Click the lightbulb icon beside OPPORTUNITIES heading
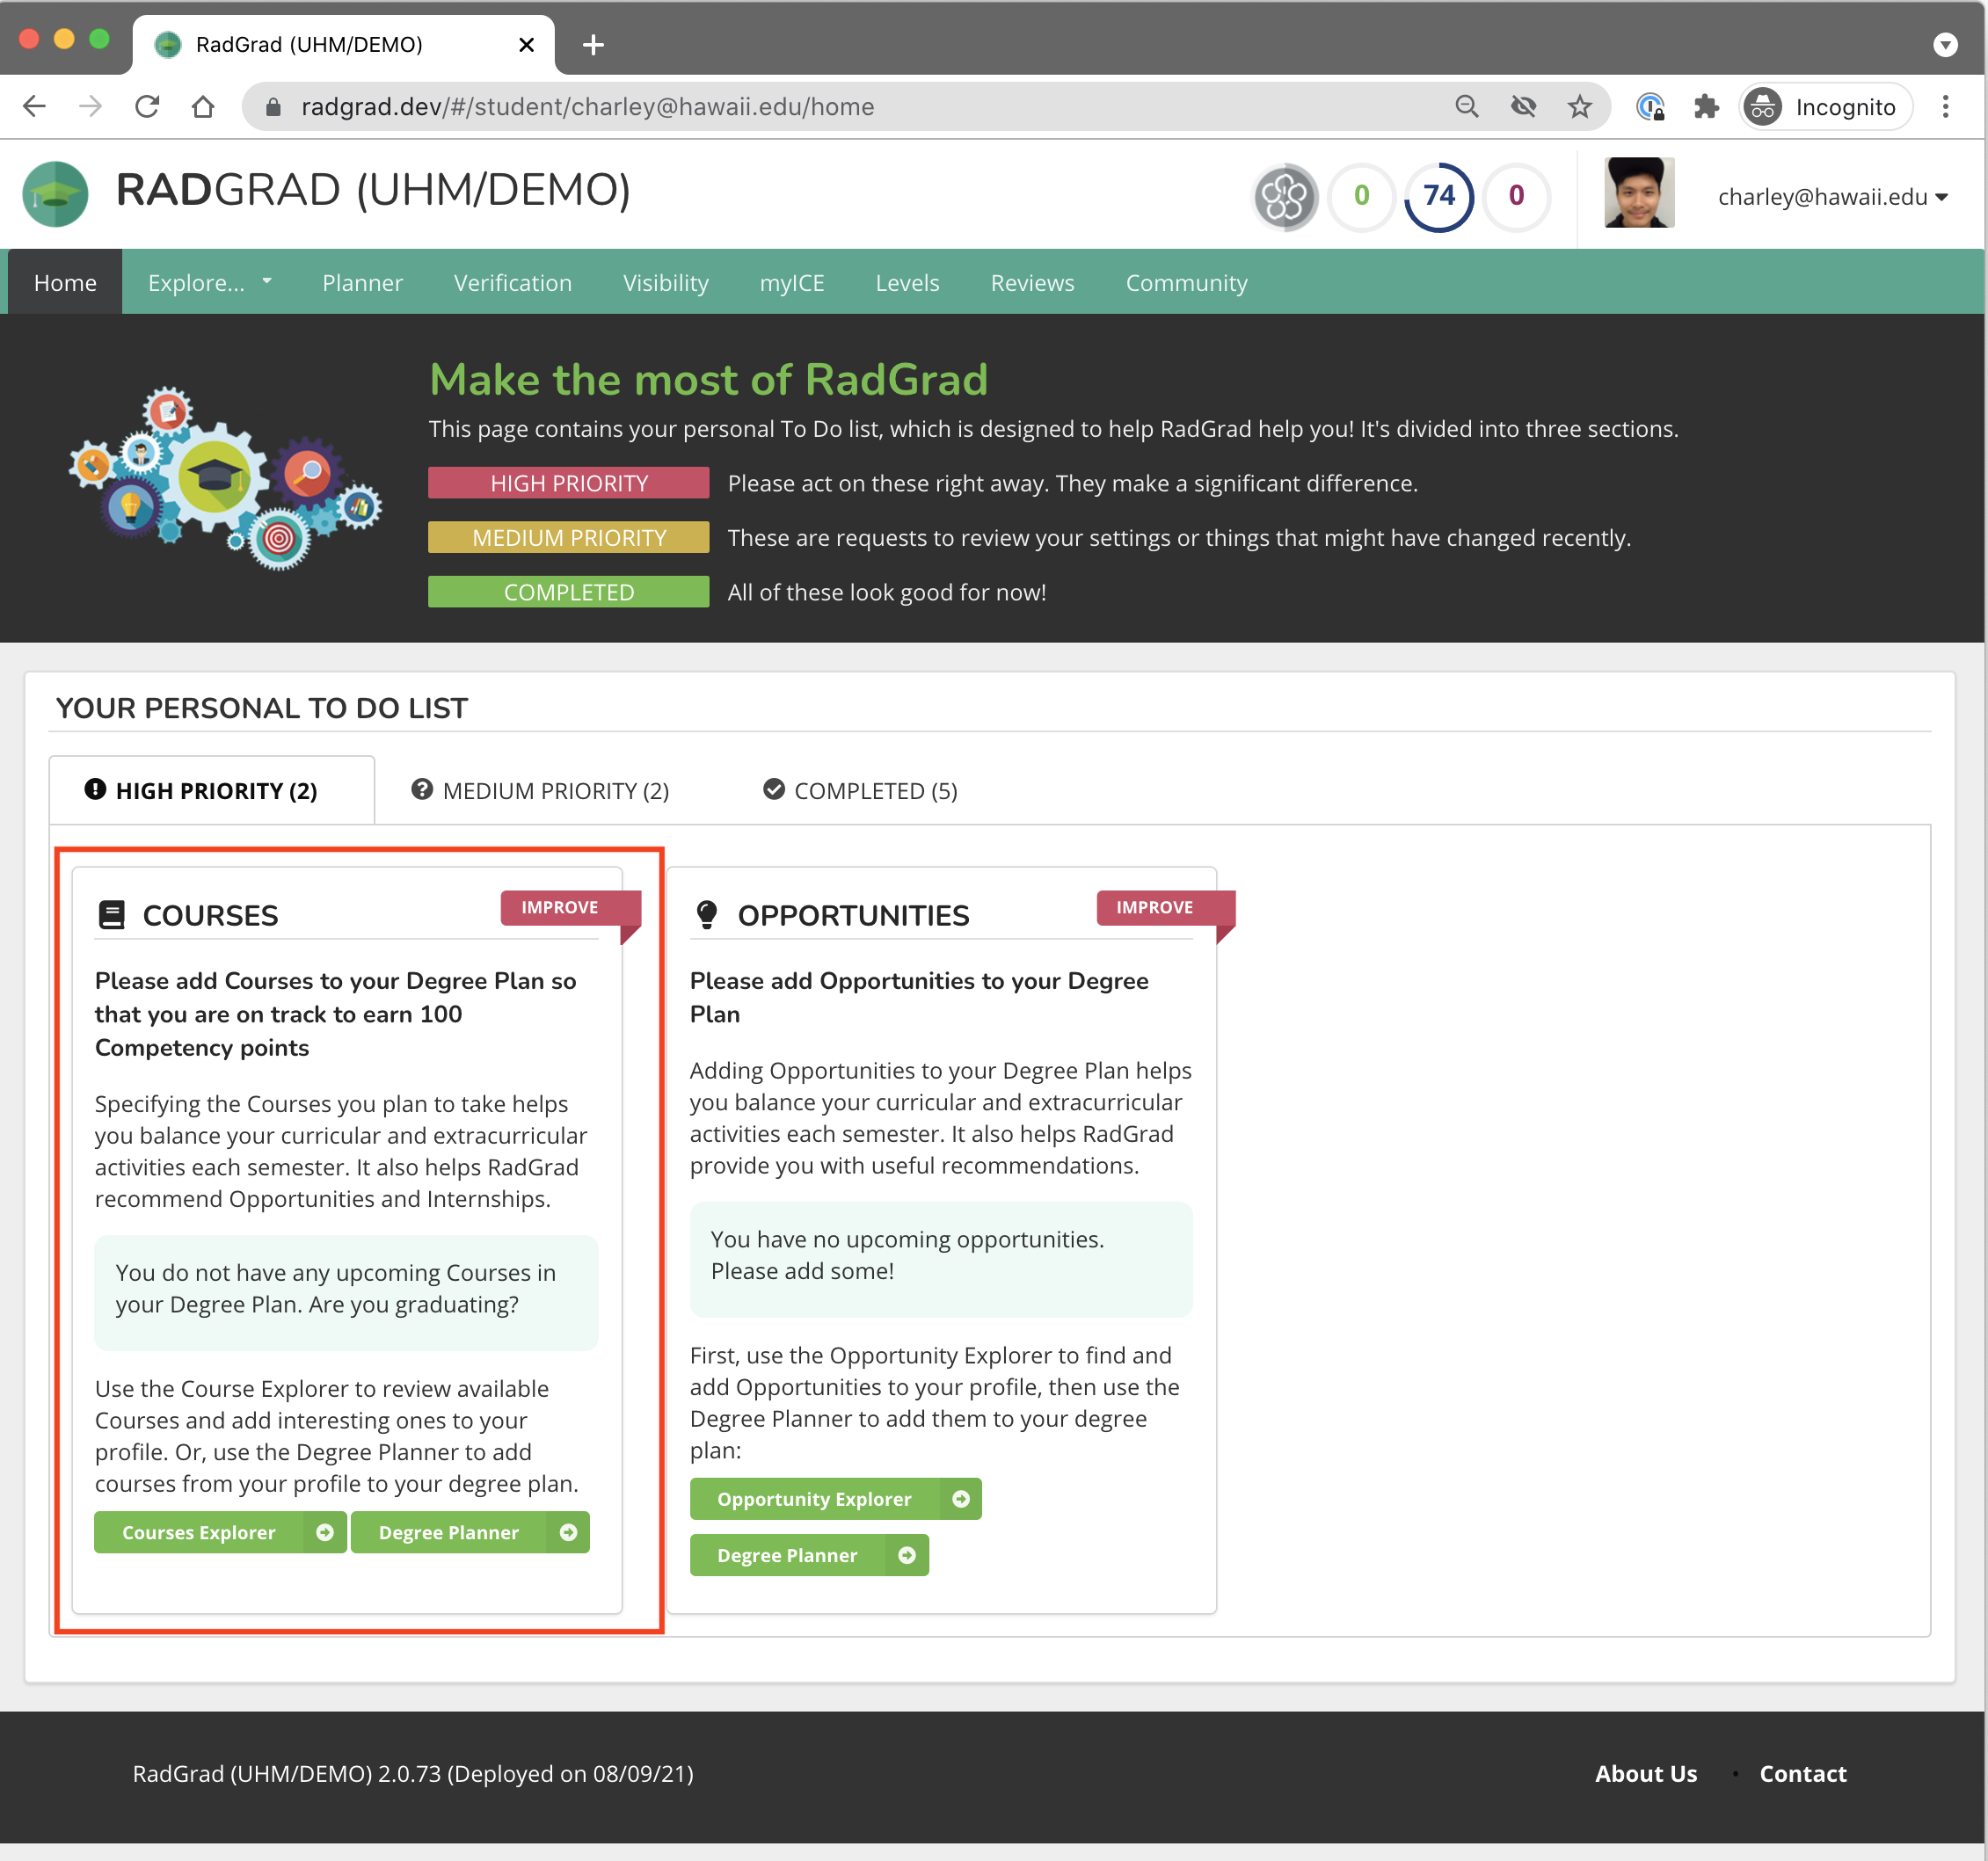The width and height of the screenshot is (1988, 1861). coord(707,915)
